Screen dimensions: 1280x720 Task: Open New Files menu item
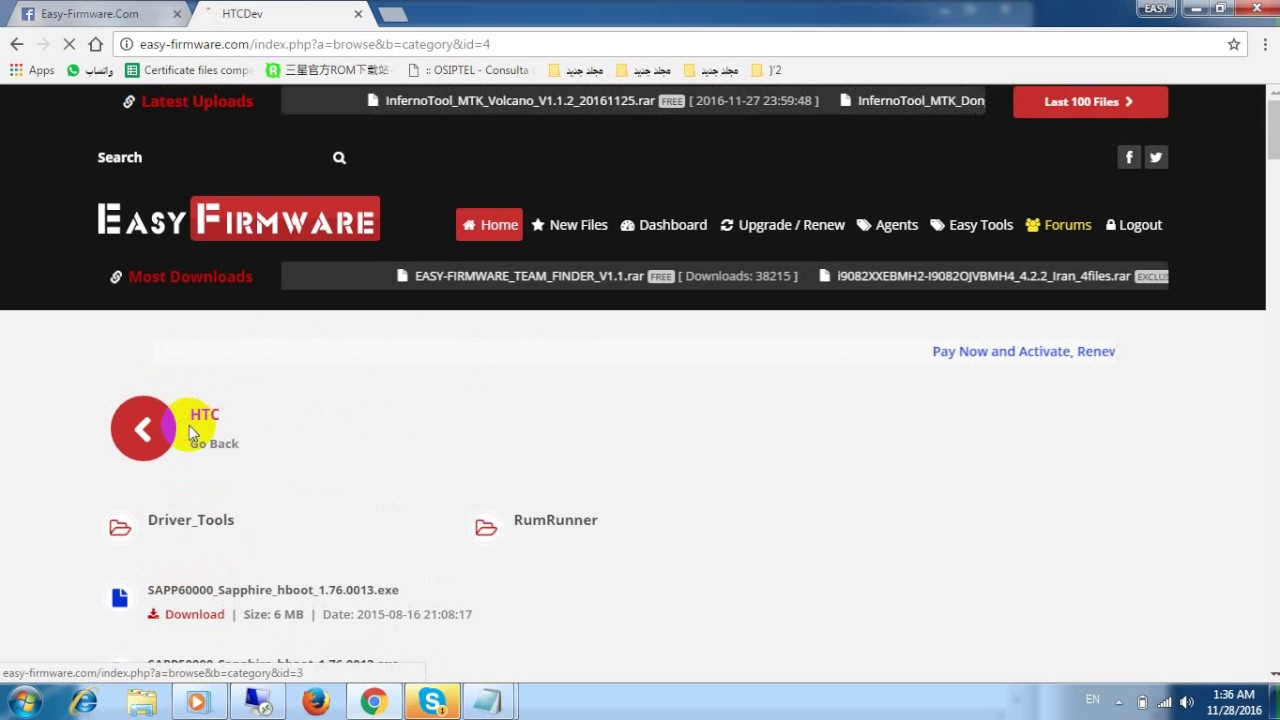click(x=569, y=225)
